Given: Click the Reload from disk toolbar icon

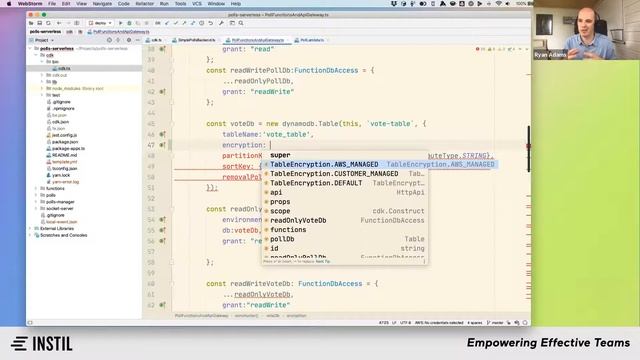Looking at the screenshot, I should pyautogui.click(x=48, y=23).
